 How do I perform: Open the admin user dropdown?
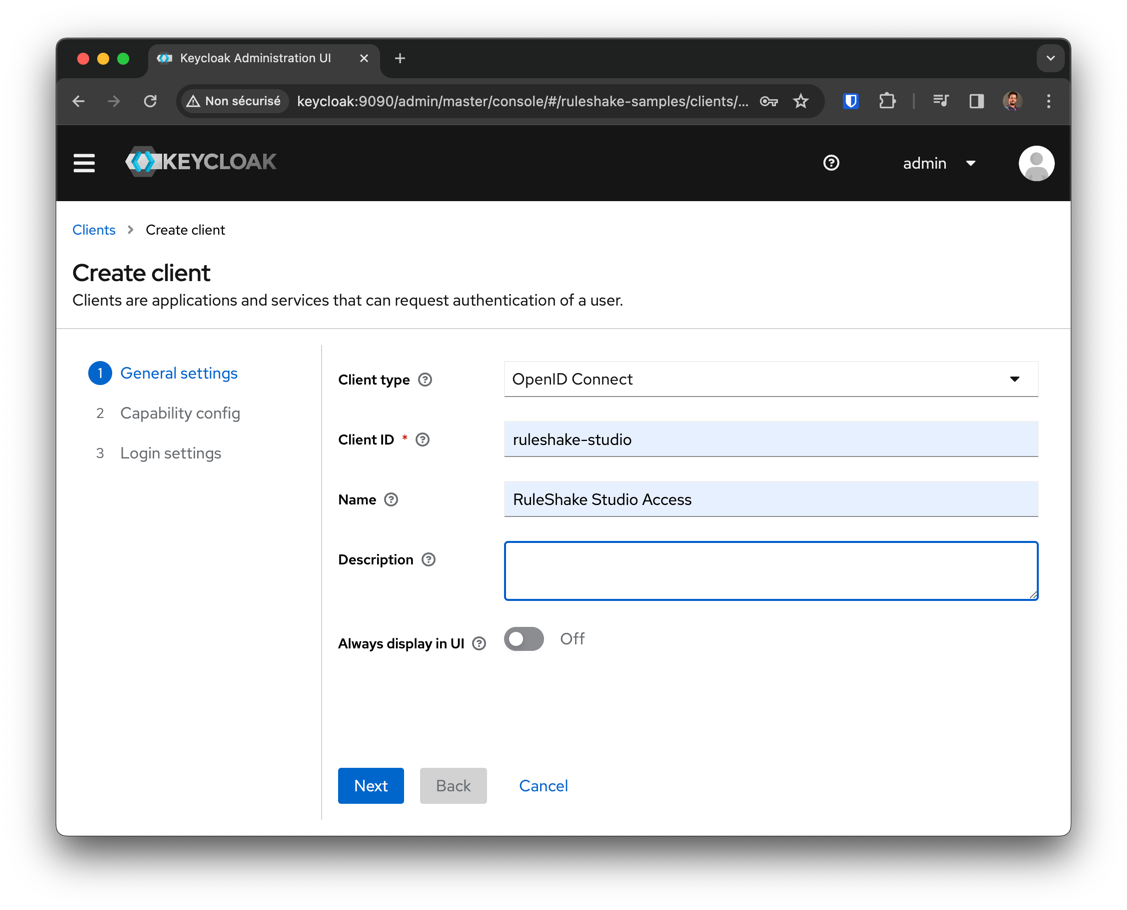(x=938, y=163)
